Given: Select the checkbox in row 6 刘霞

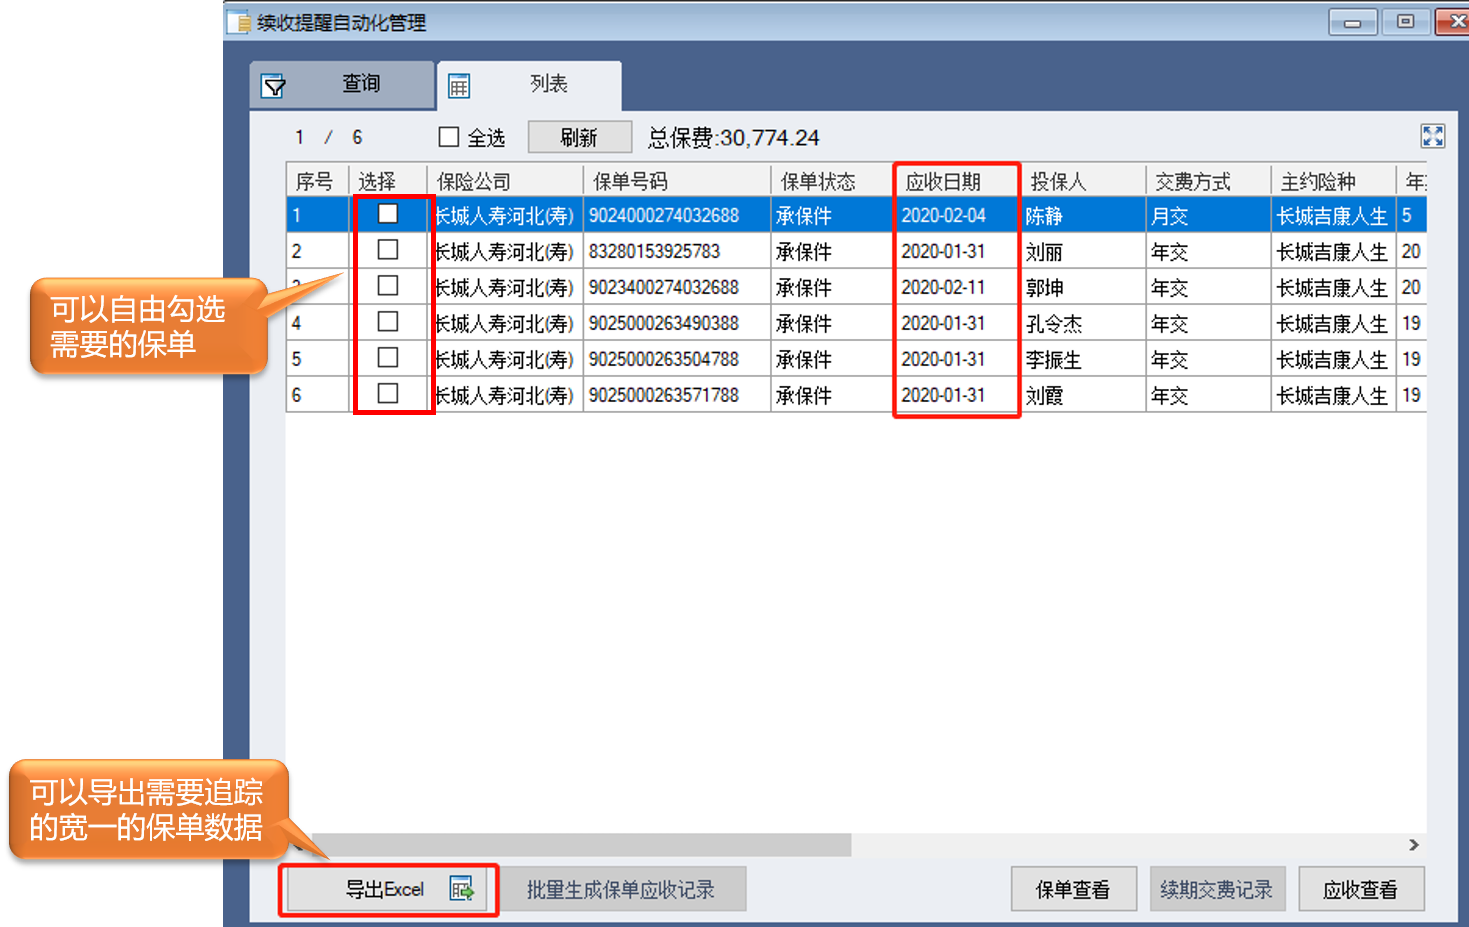Looking at the screenshot, I should (388, 394).
